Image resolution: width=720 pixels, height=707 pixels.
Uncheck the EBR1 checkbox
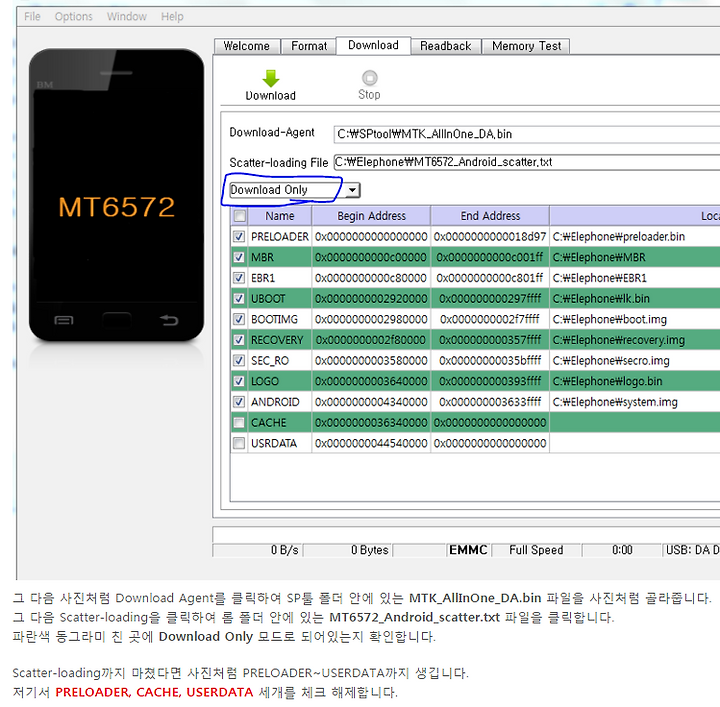click(x=239, y=278)
